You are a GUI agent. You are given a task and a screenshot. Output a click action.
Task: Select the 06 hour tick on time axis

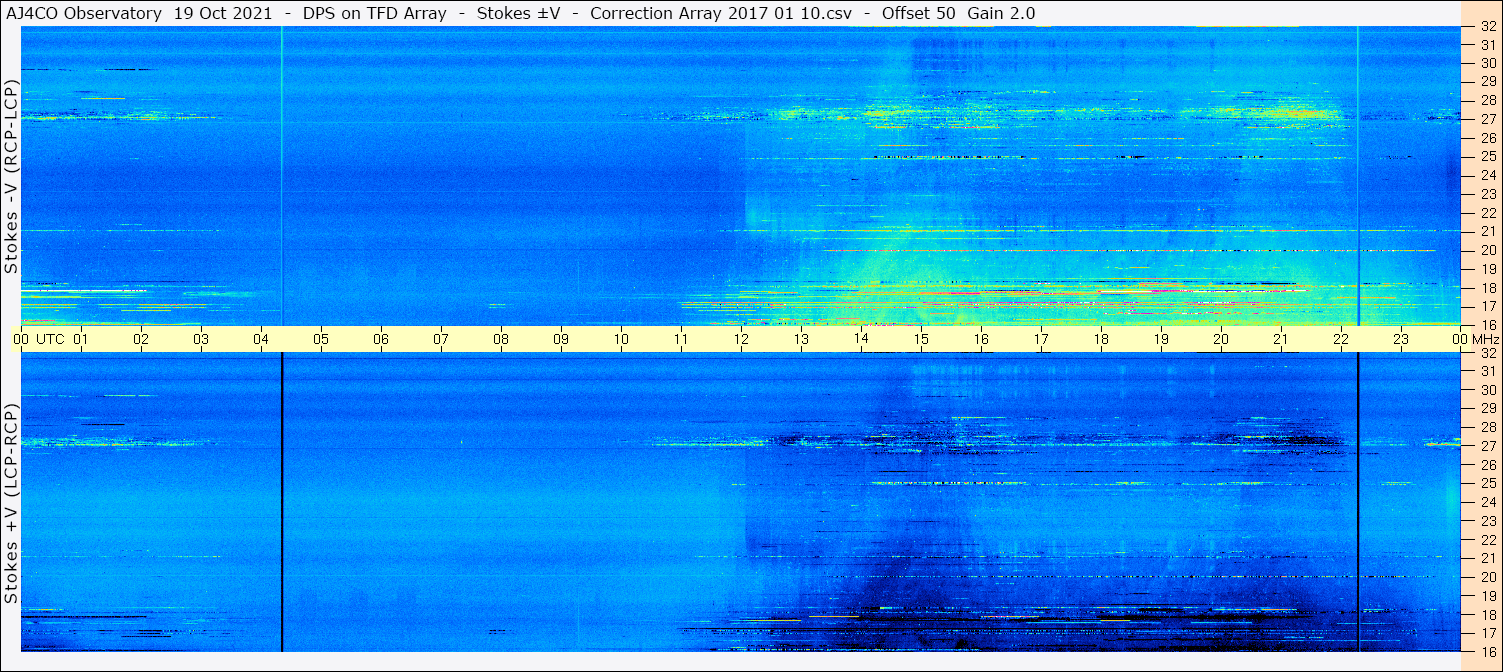tap(381, 339)
